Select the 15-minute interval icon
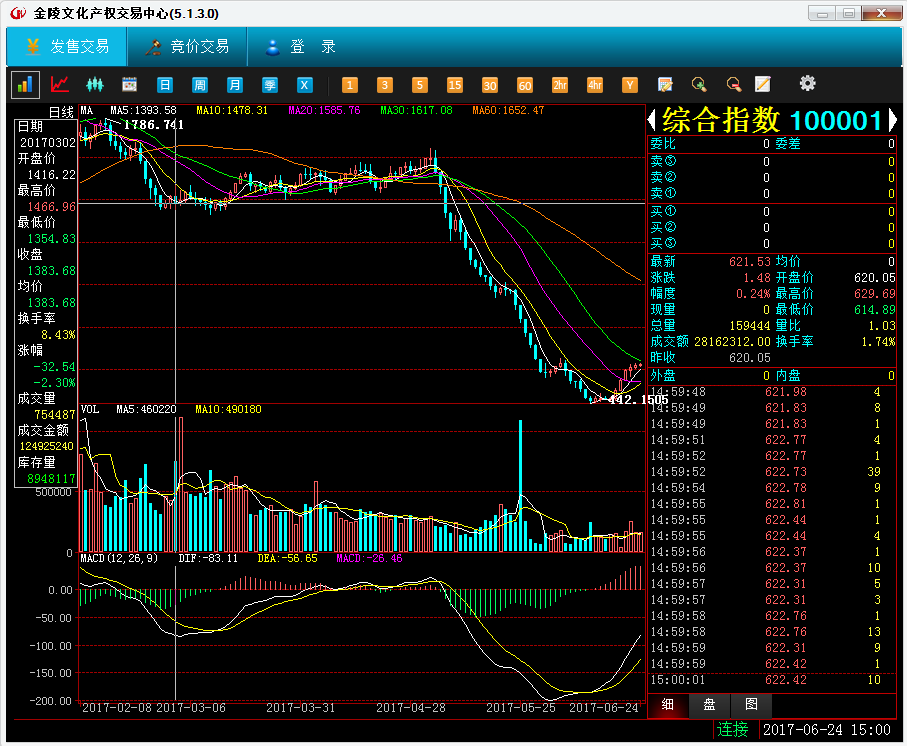This screenshot has width=907, height=746. [x=455, y=85]
